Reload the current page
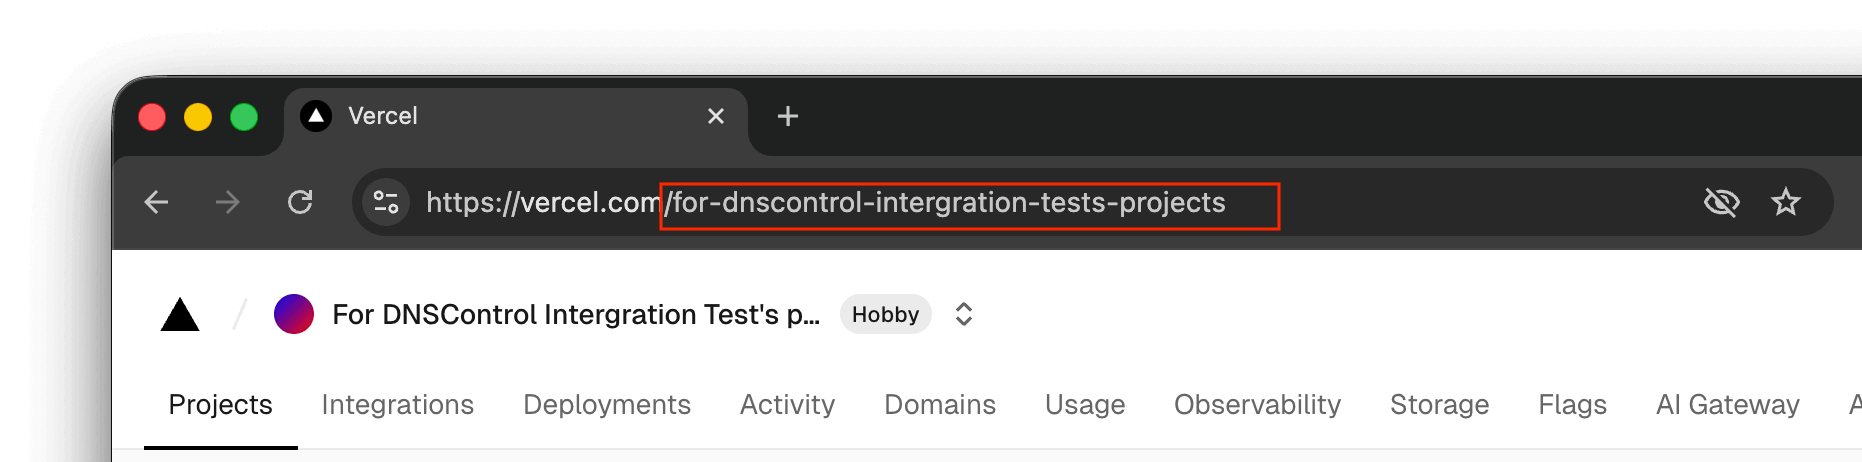The width and height of the screenshot is (1862, 462). tap(300, 203)
